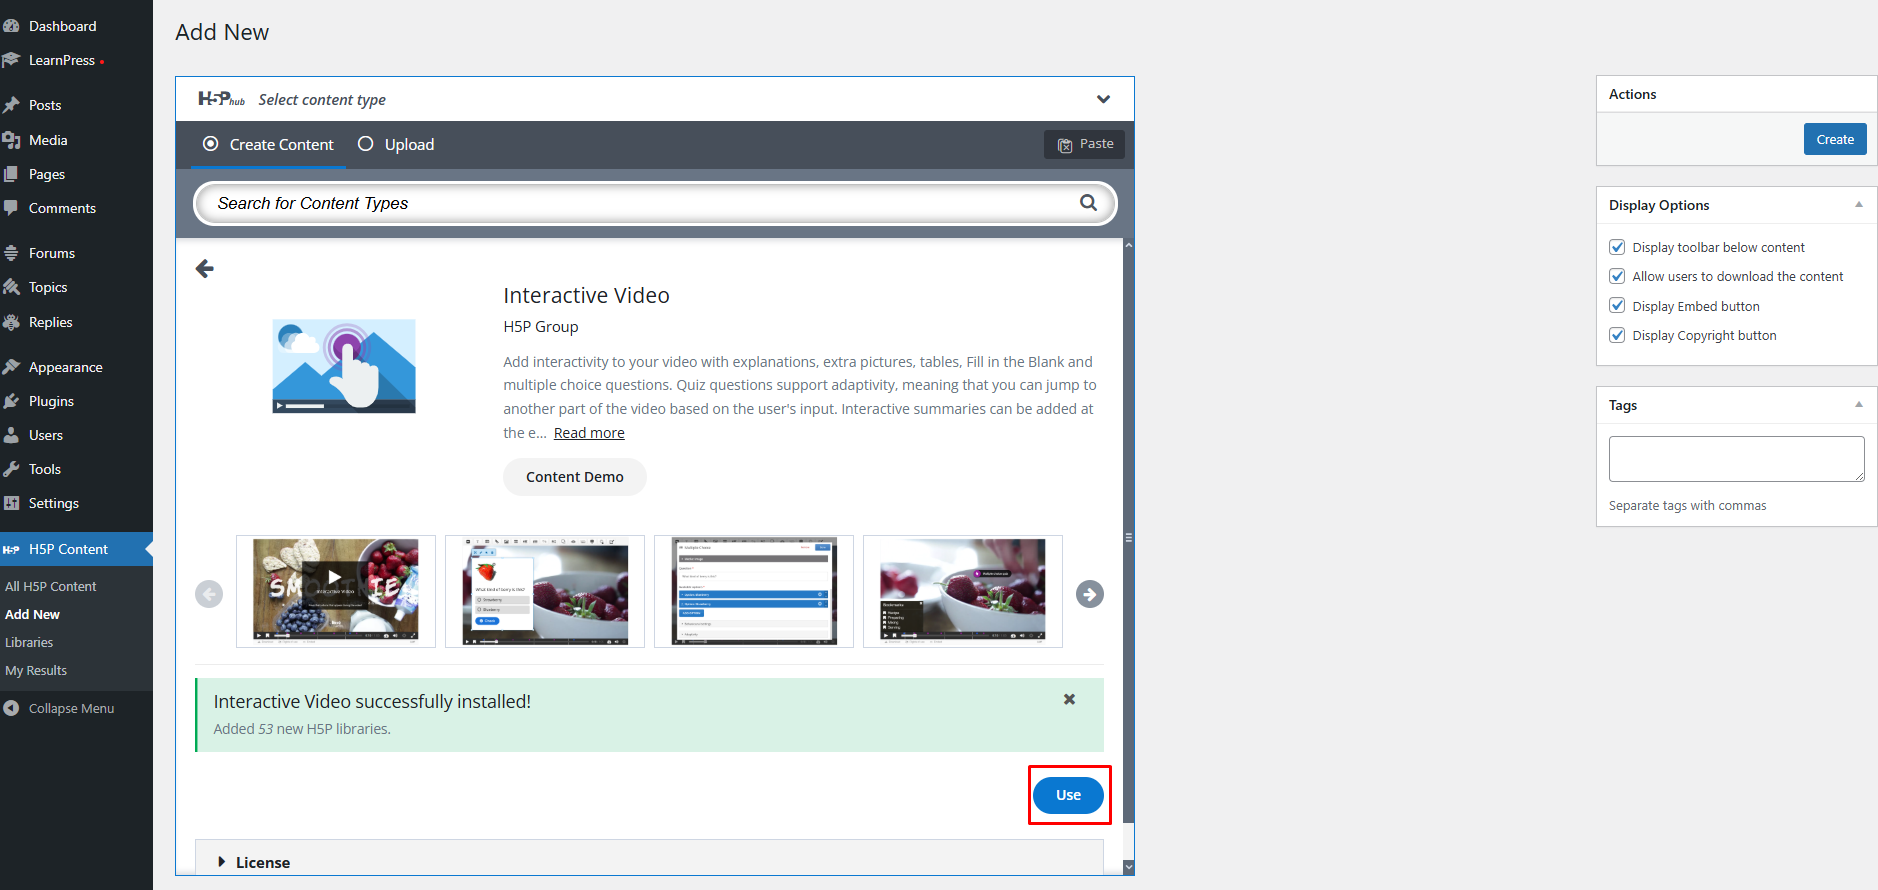Click the Use button

tap(1068, 795)
